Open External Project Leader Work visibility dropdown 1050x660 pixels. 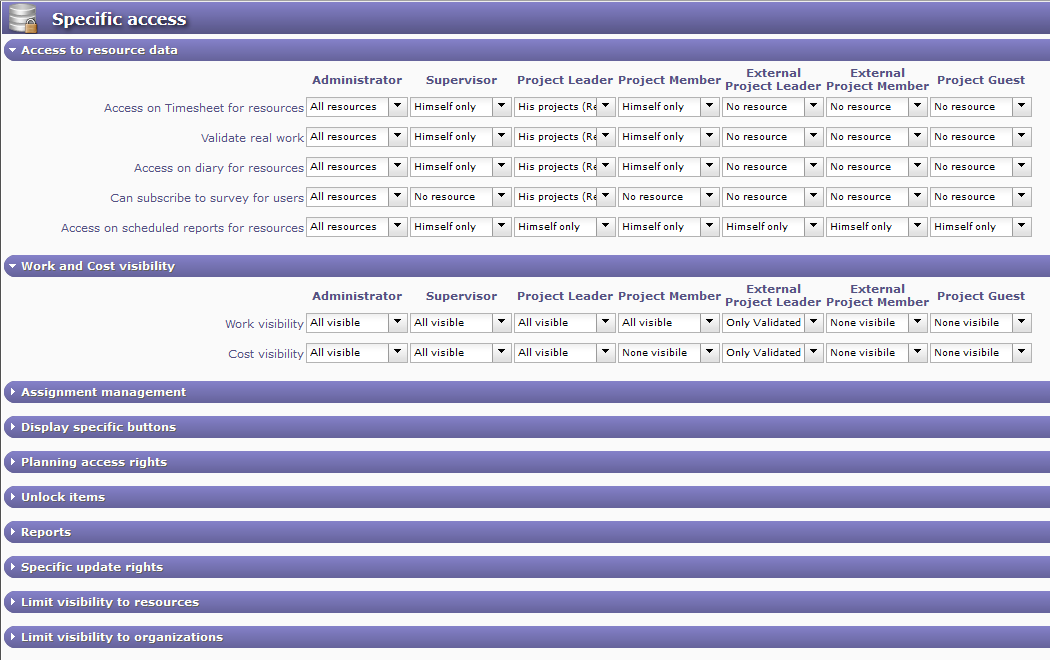pos(813,323)
